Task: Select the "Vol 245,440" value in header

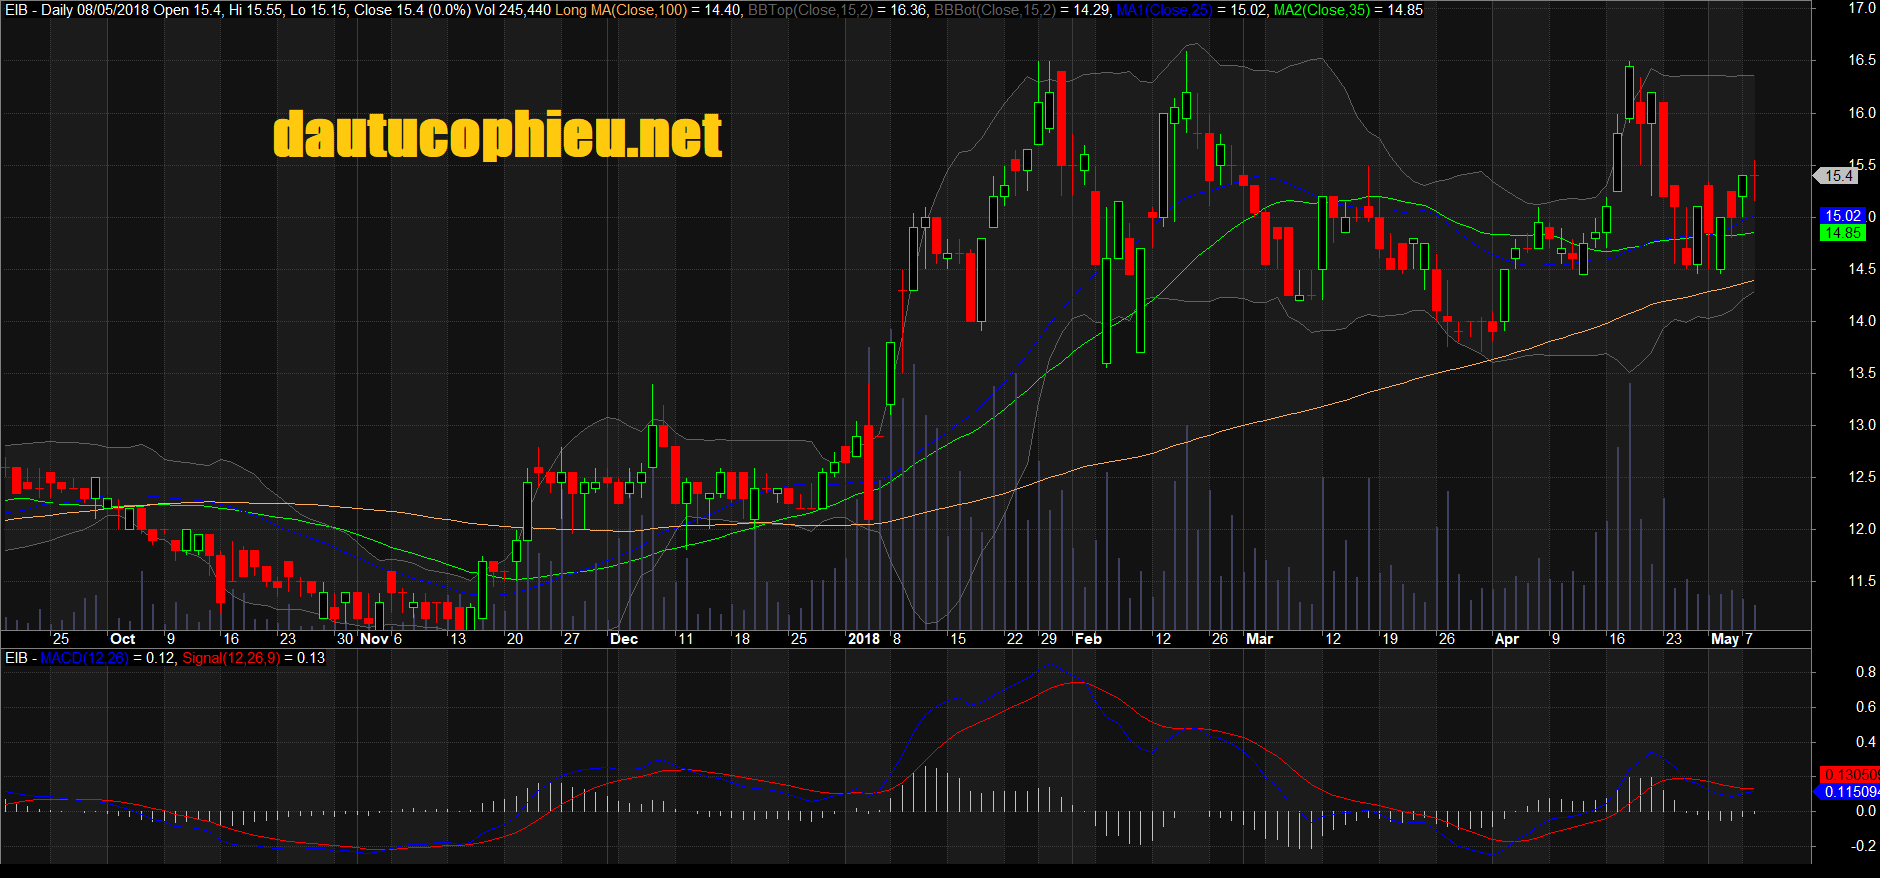Action: [x=513, y=10]
